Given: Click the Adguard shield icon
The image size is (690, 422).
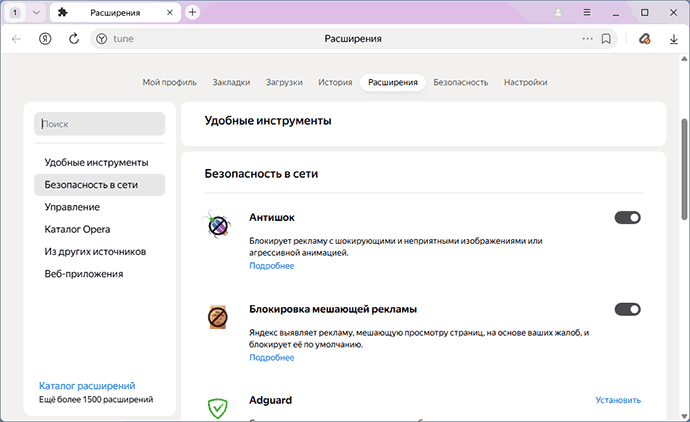Looking at the screenshot, I should coord(217,408).
